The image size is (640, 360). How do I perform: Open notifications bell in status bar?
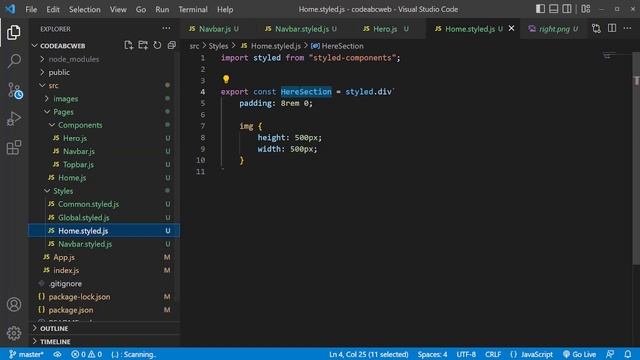click(628, 354)
